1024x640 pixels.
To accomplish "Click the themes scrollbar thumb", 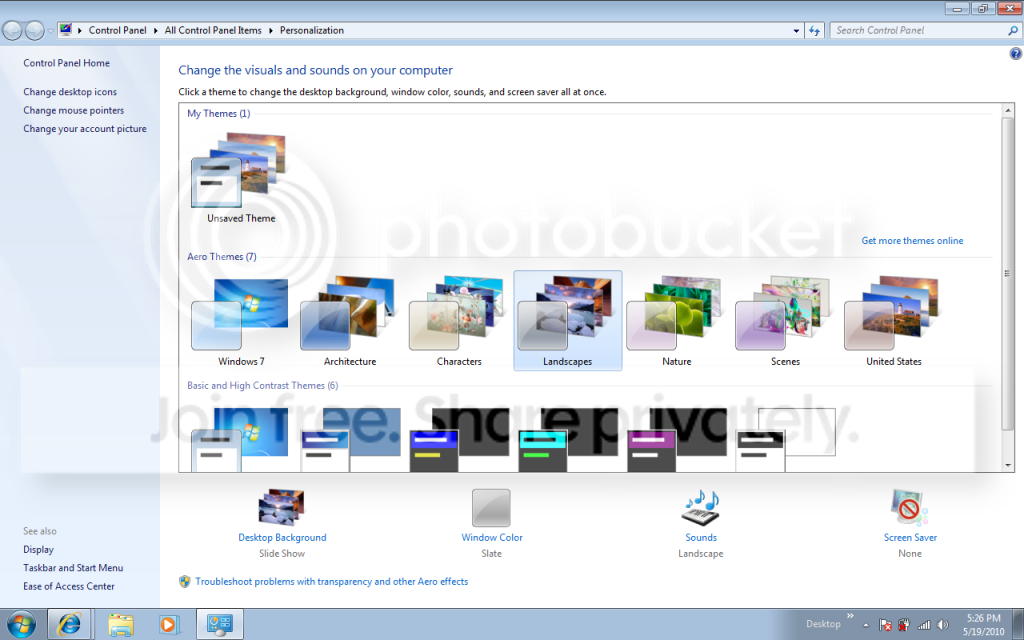I will [1008, 274].
